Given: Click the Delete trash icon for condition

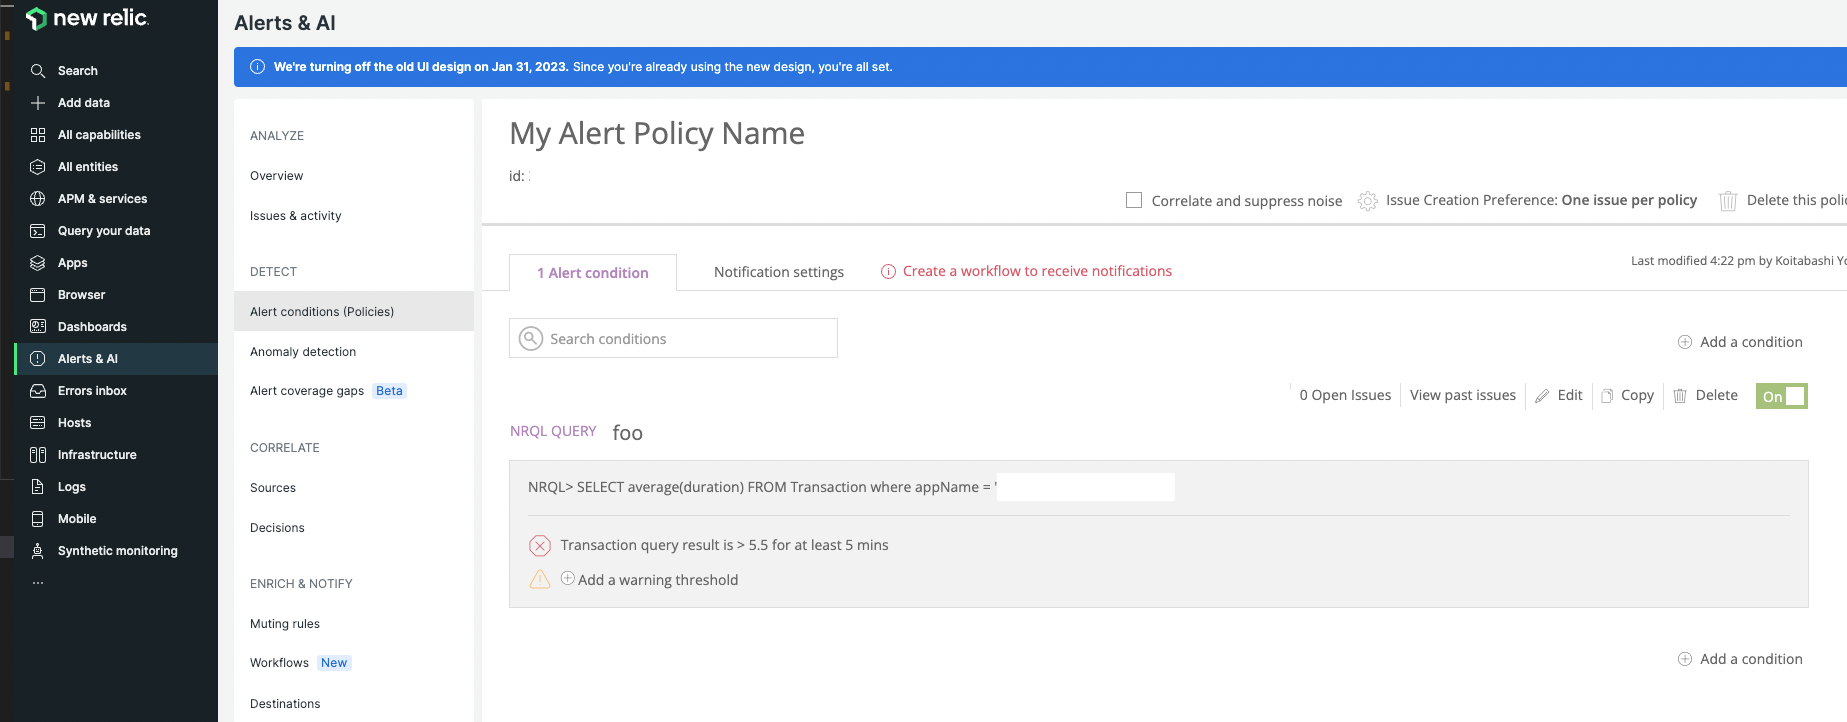Looking at the screenshot, I should point(1680,396).
